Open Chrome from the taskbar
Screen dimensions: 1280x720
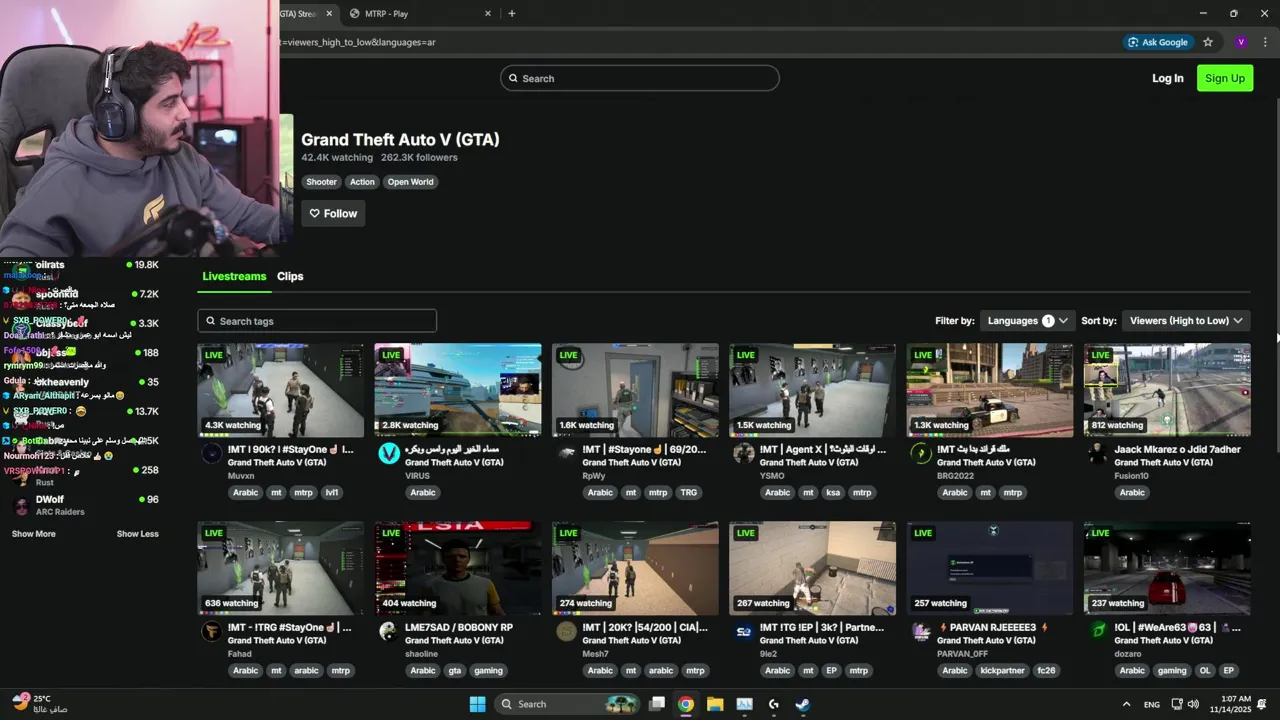(685, 704)
